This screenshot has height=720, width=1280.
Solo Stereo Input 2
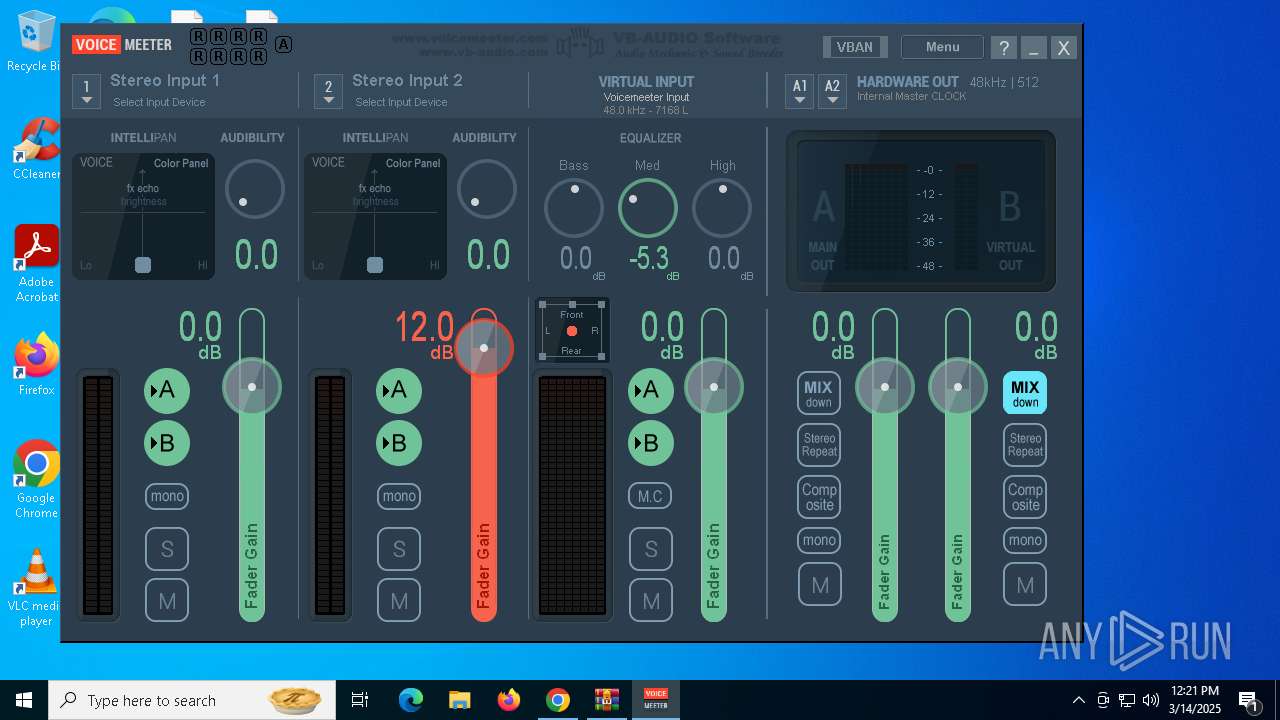pyautogui.click(x=399, y=548)
